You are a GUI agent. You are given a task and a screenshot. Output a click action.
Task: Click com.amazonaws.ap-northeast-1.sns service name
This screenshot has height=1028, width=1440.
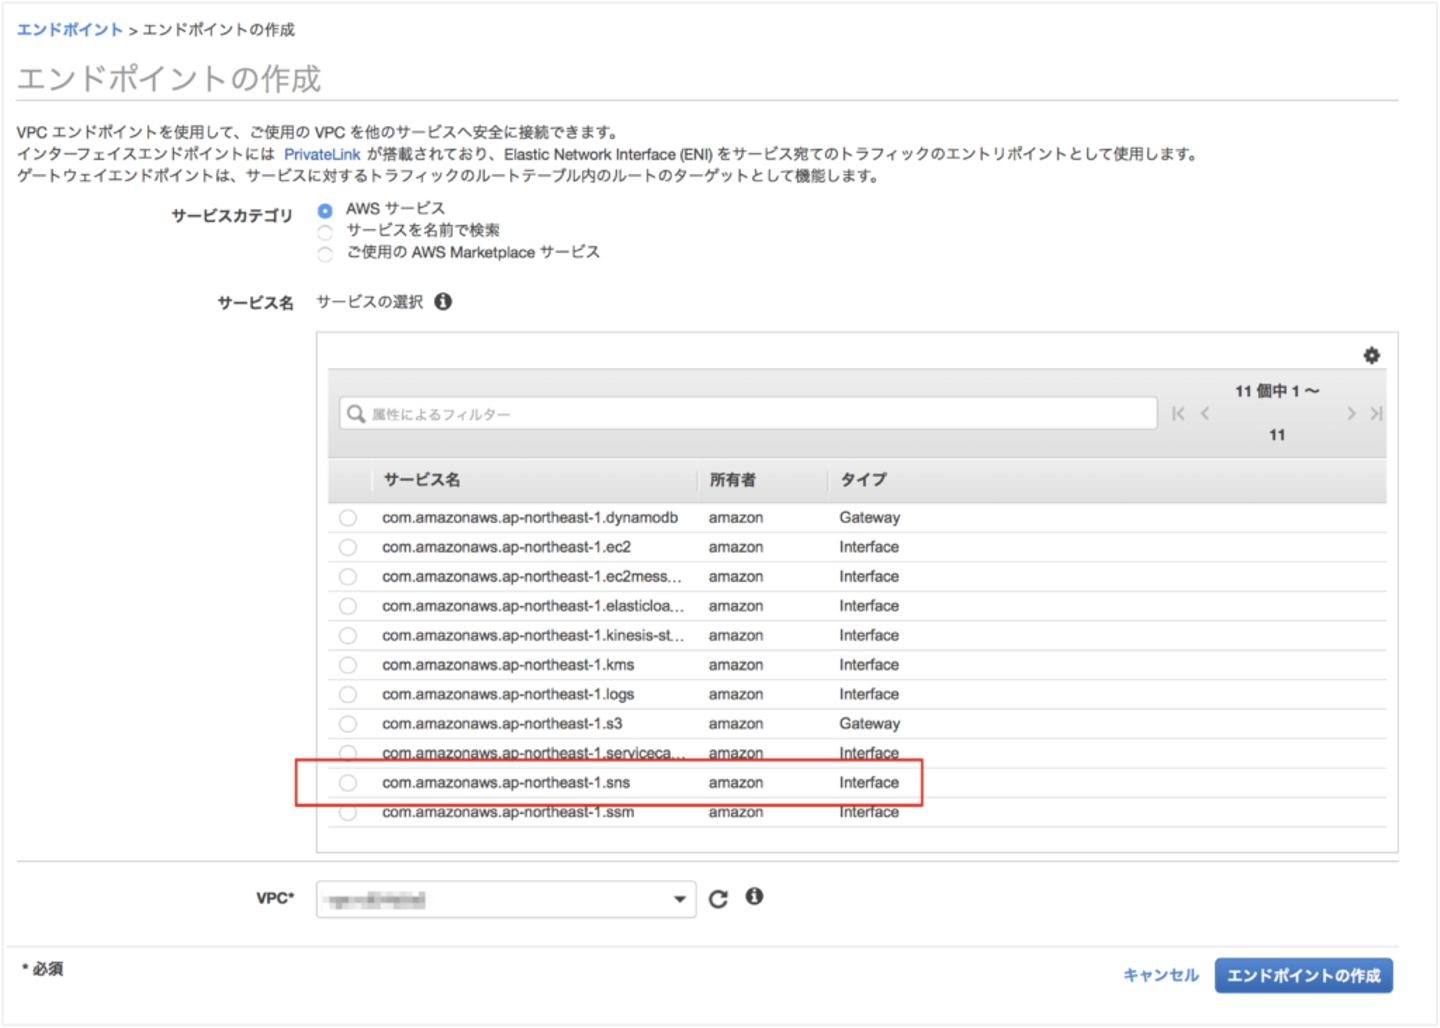[506, 783]
